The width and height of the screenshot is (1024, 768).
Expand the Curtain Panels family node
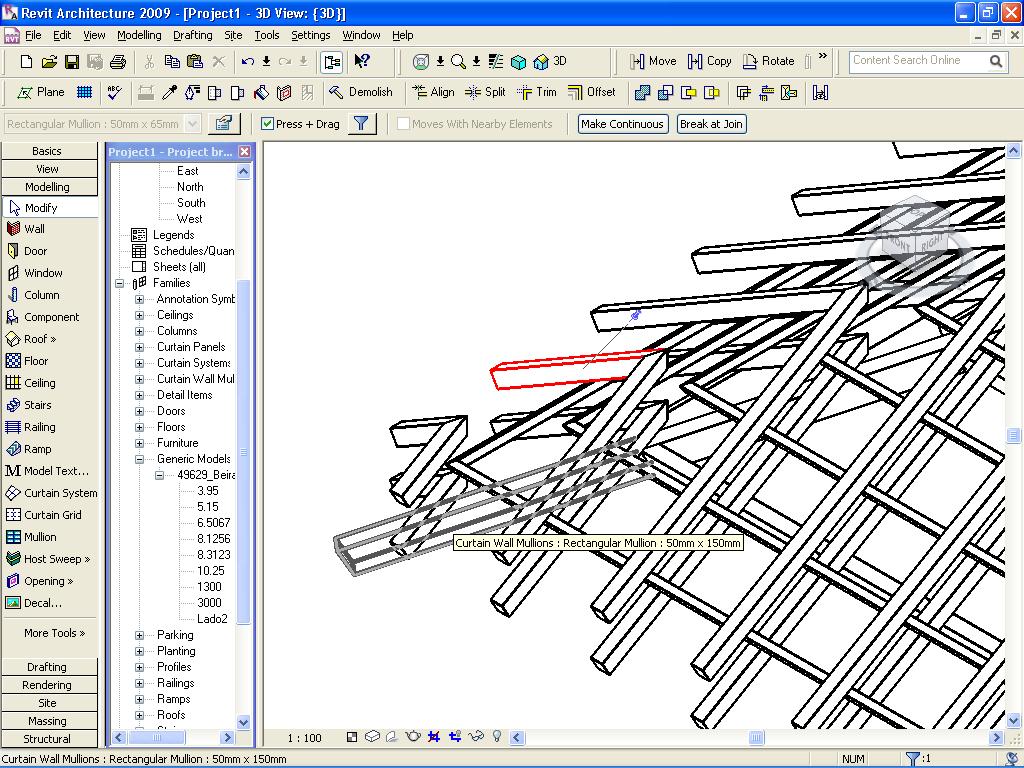click(x=139, y=347)
